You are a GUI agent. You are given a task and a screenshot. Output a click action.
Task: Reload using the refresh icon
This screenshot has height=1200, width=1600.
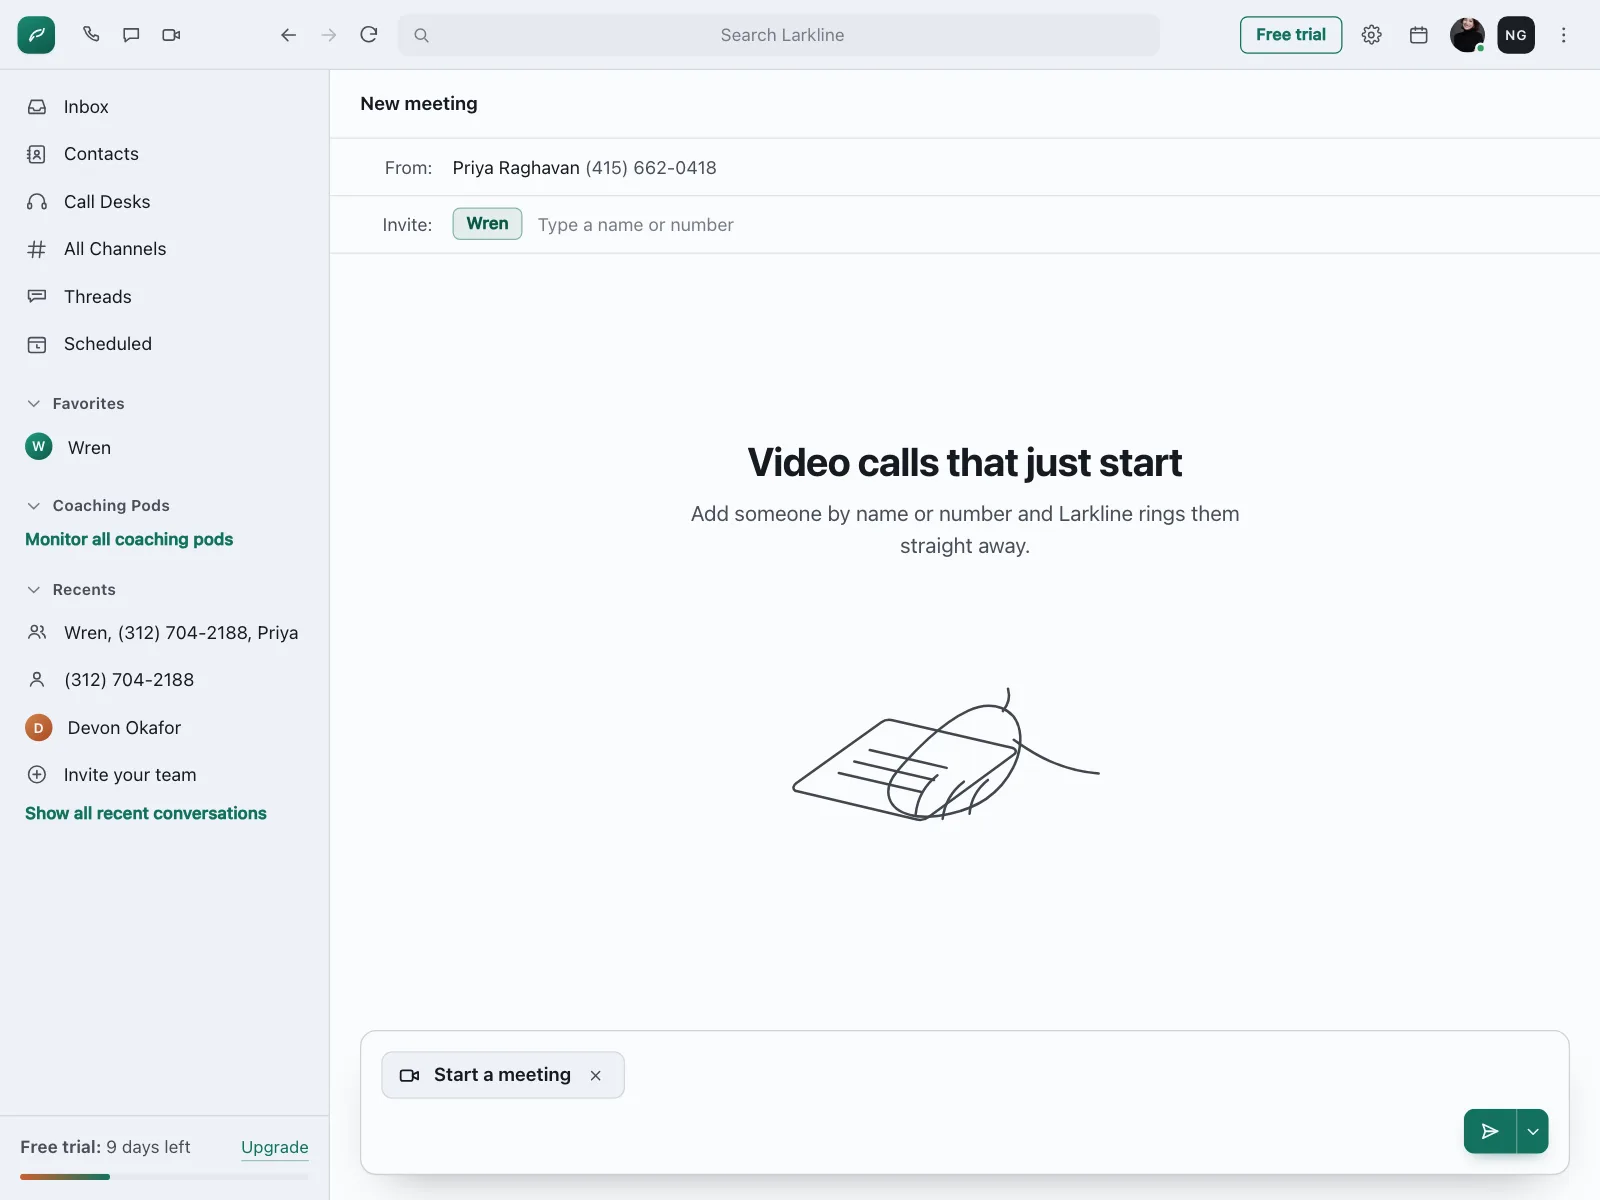[x=369, y=35]
